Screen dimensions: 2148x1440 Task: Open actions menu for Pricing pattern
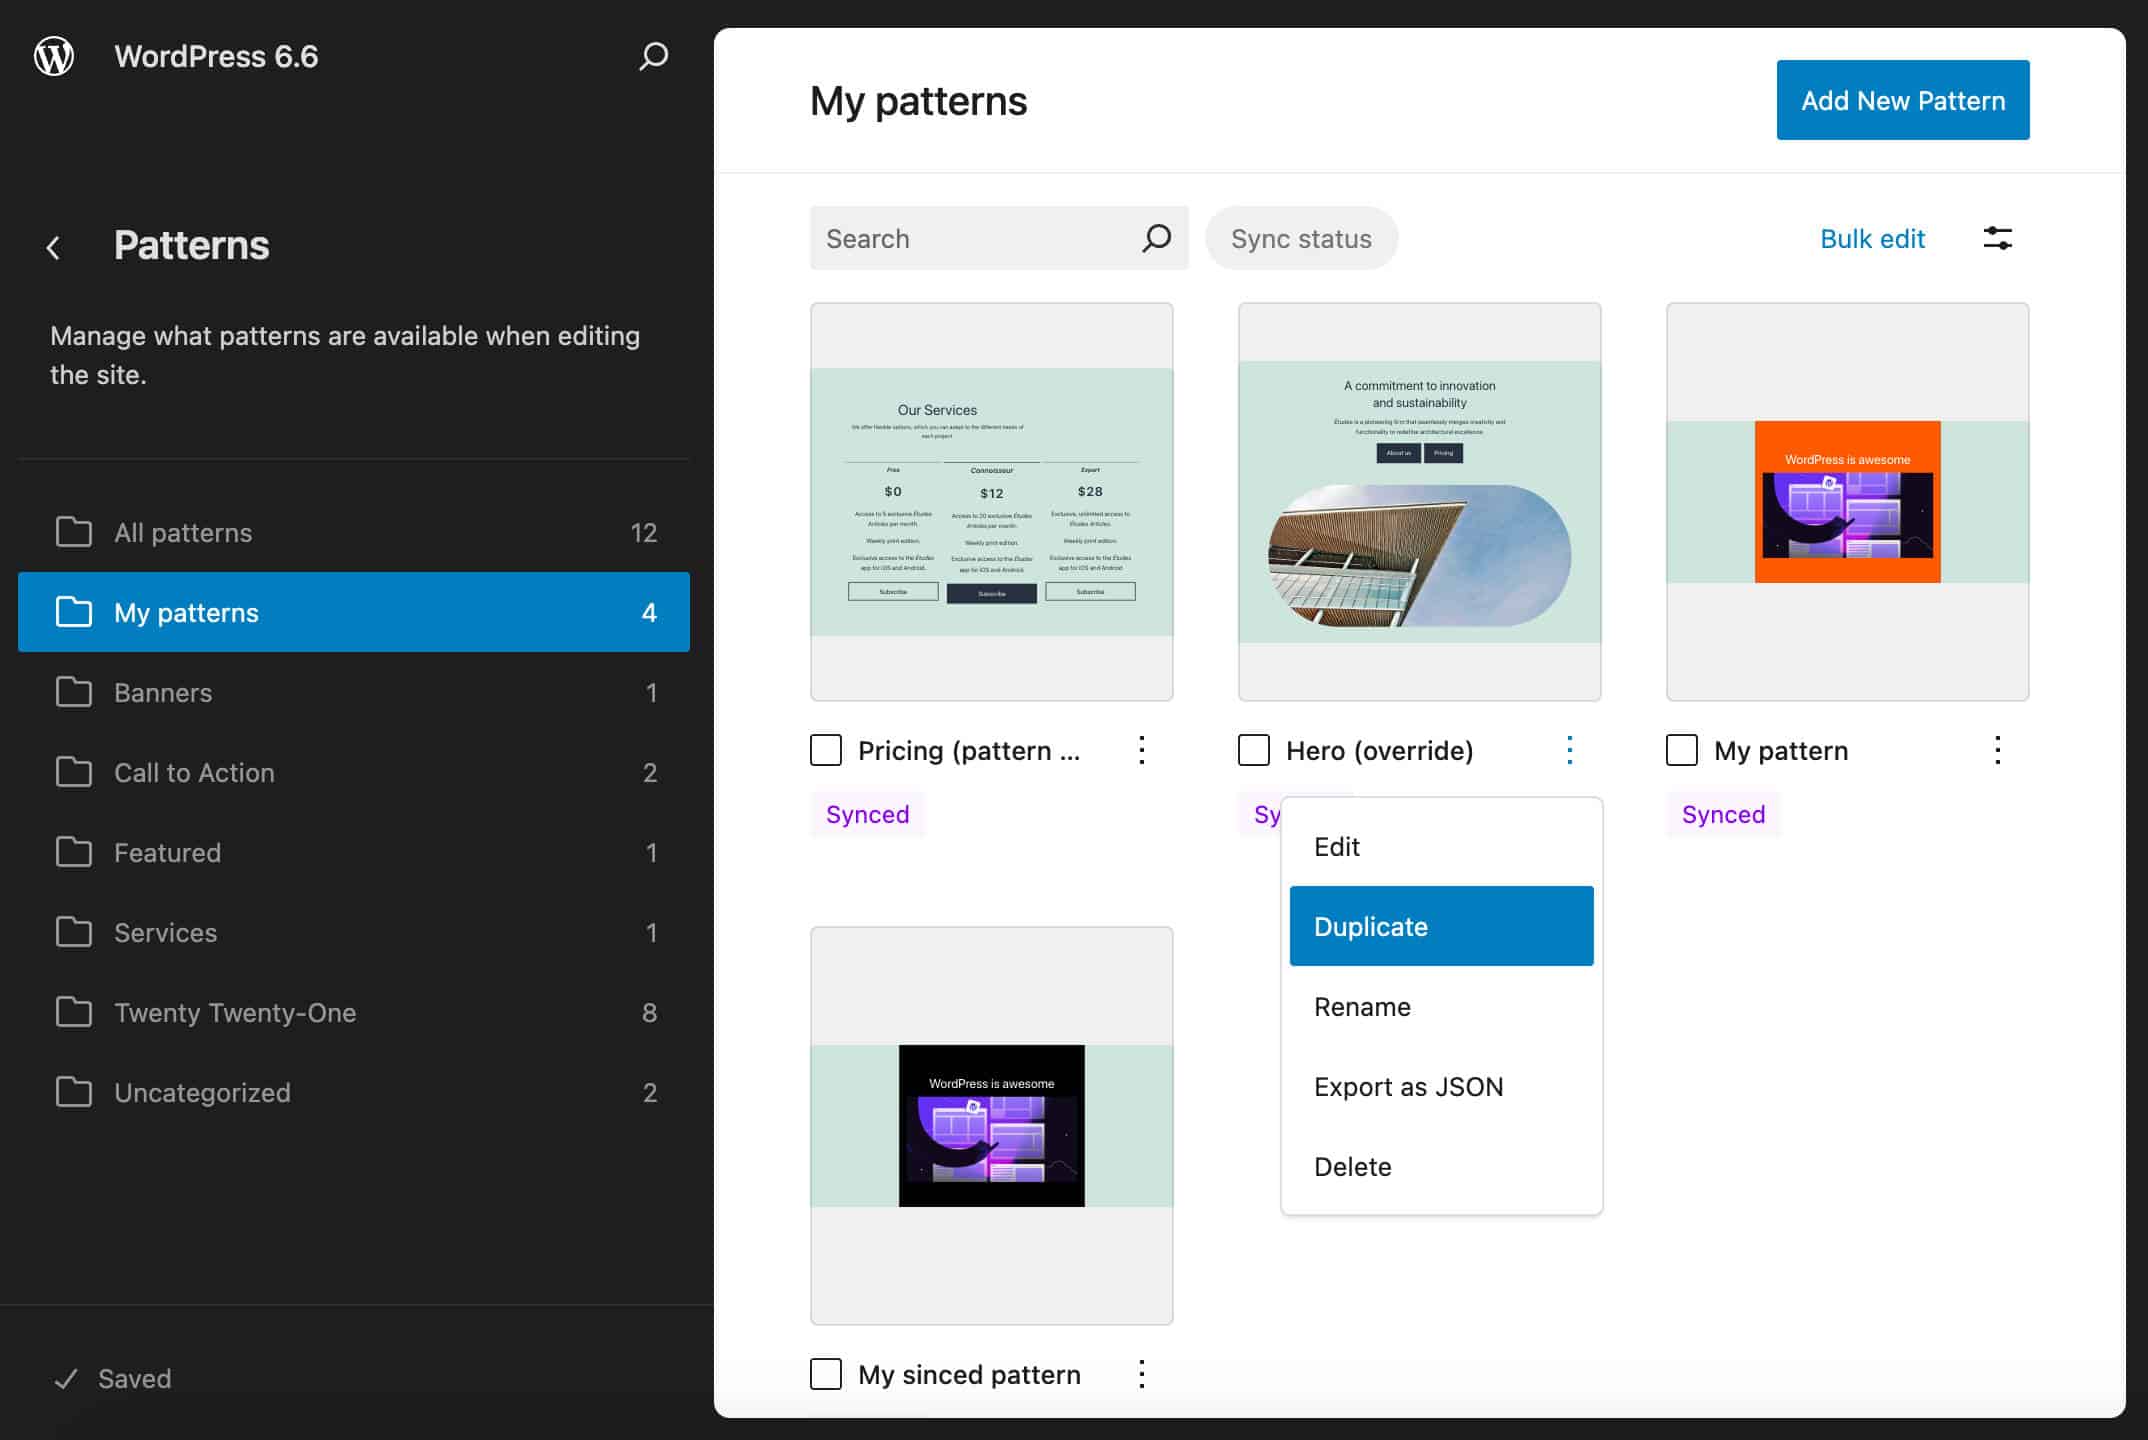[x=1141, y=750]
